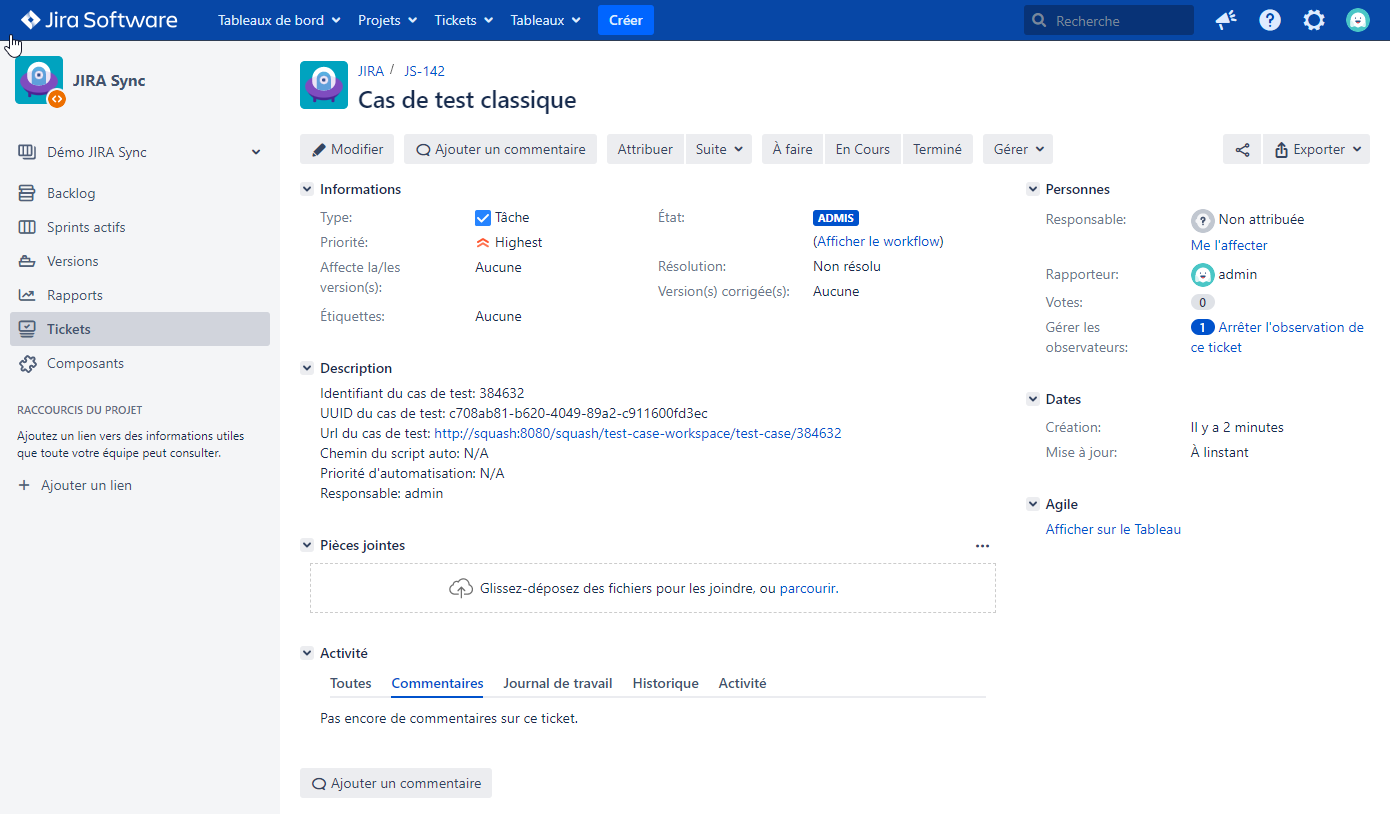
Task: Collapse the Description section
Action: [307, 367]
